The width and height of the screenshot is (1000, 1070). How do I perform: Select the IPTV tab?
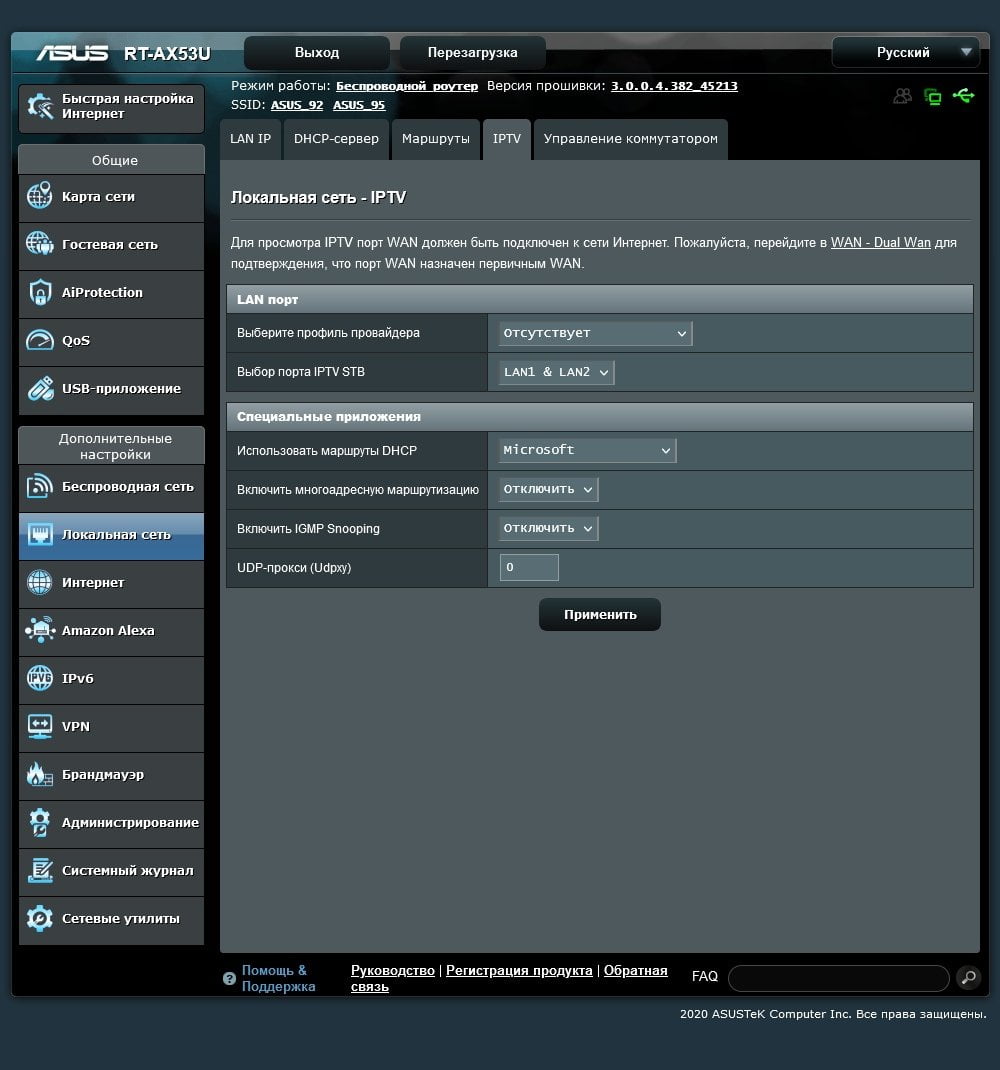click(506, 139)
